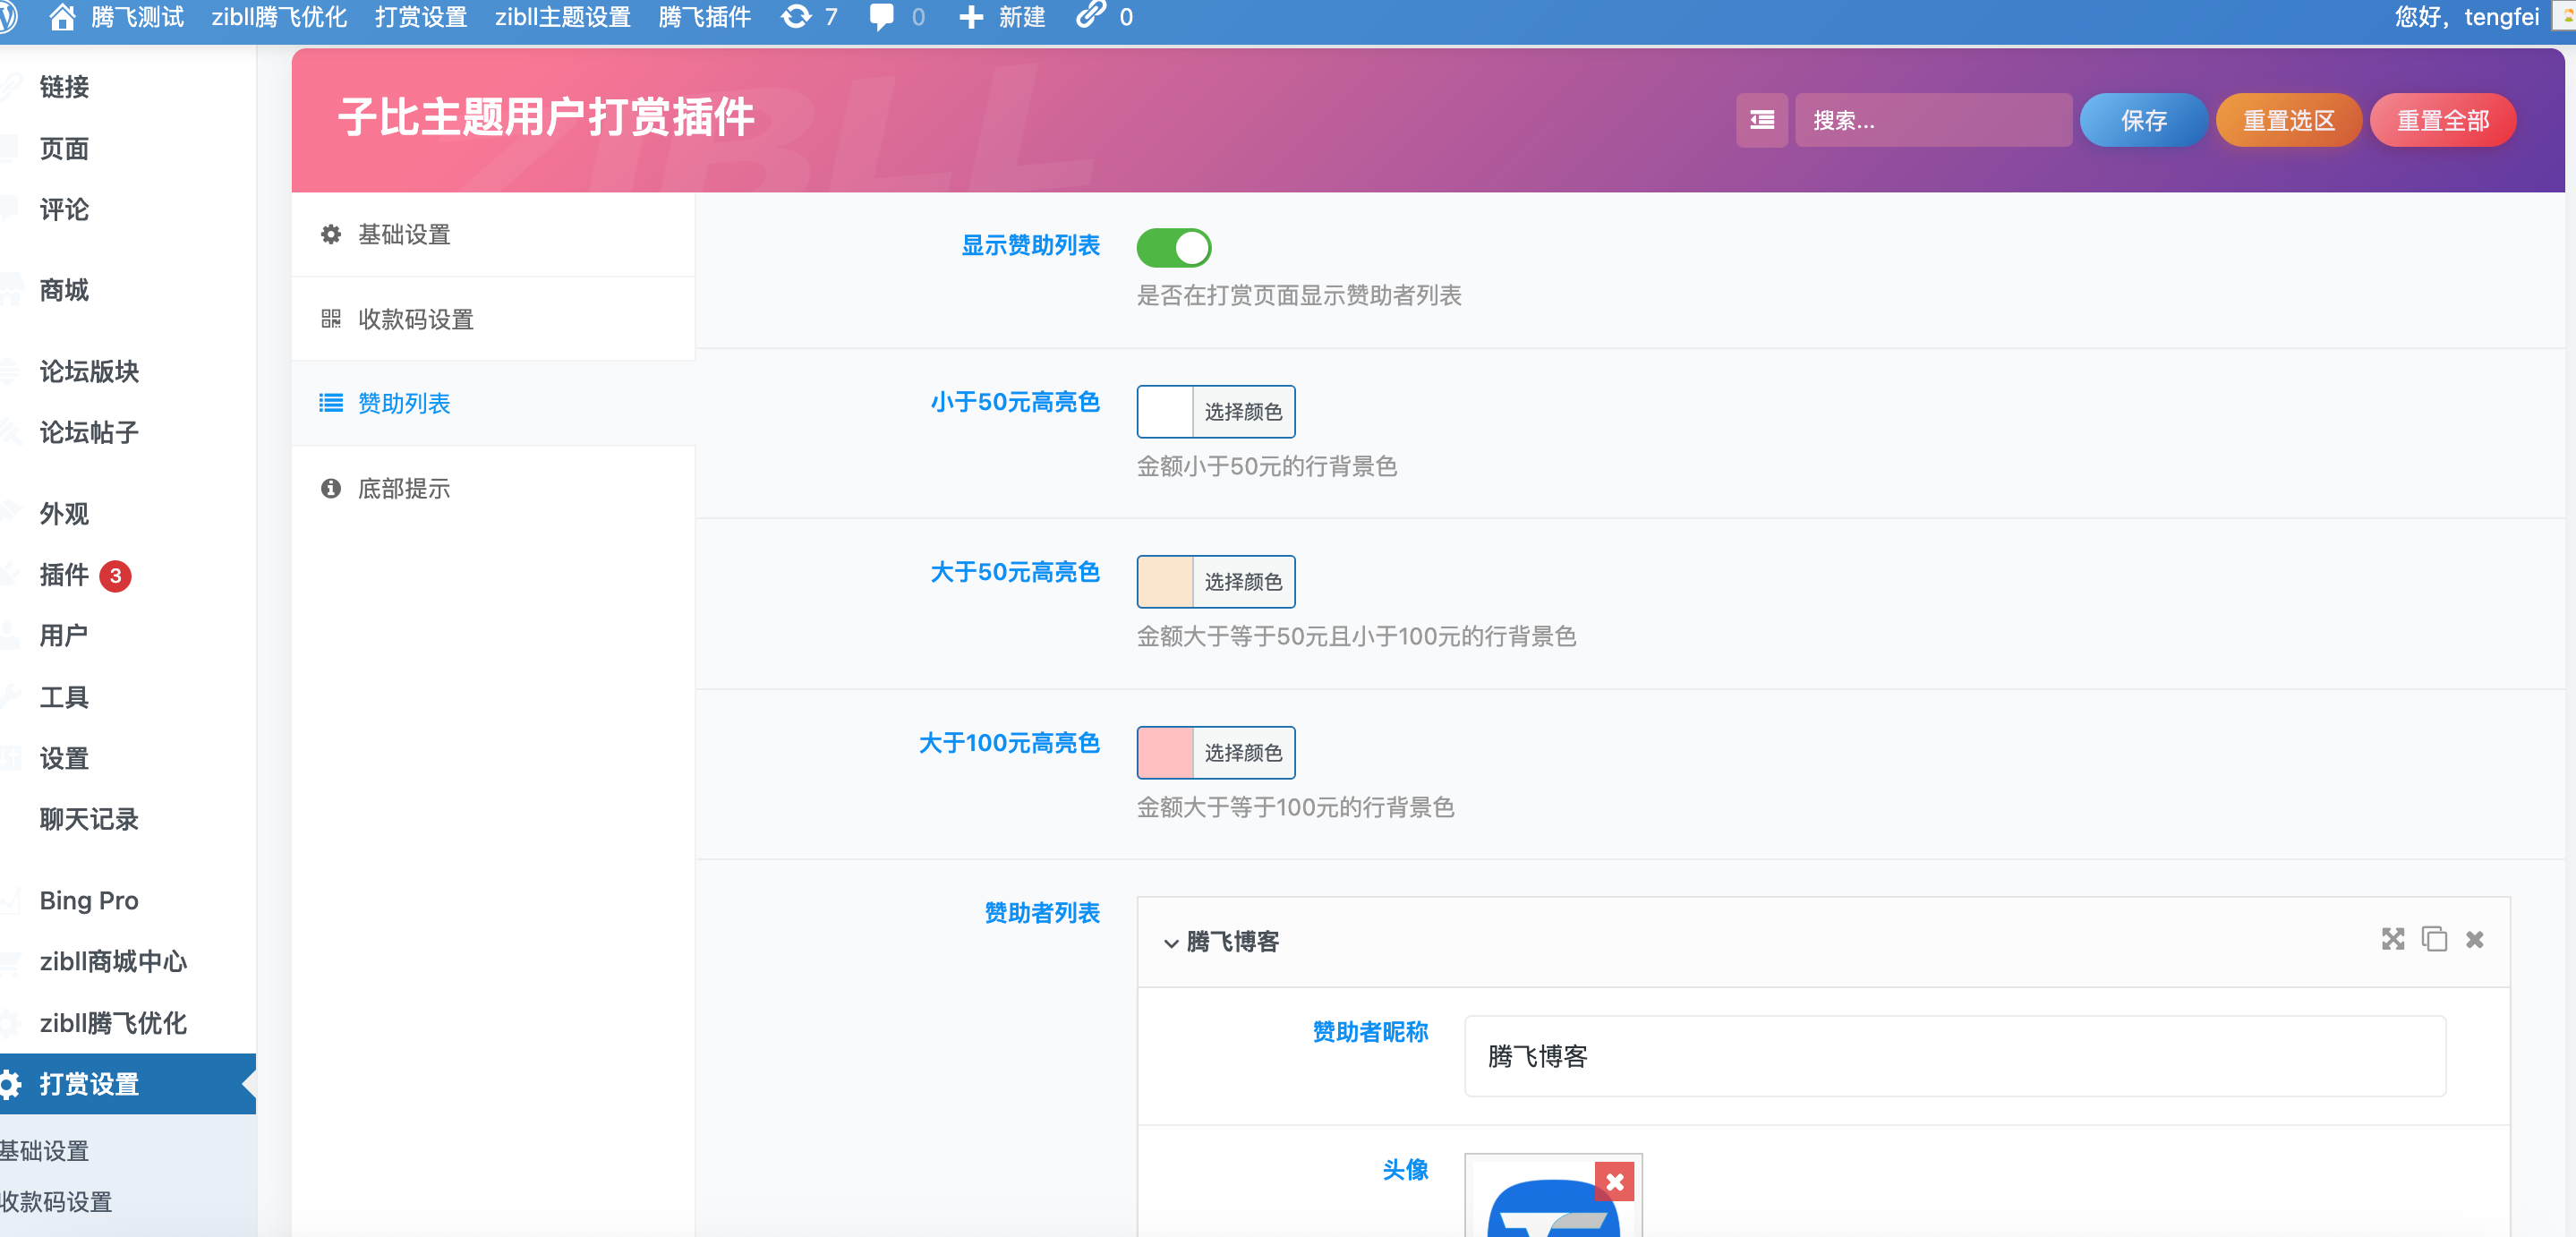Viewport: 2576px width, 1237px height.
Task: Click the 底部提示 info icon
Action: point(331,489)
